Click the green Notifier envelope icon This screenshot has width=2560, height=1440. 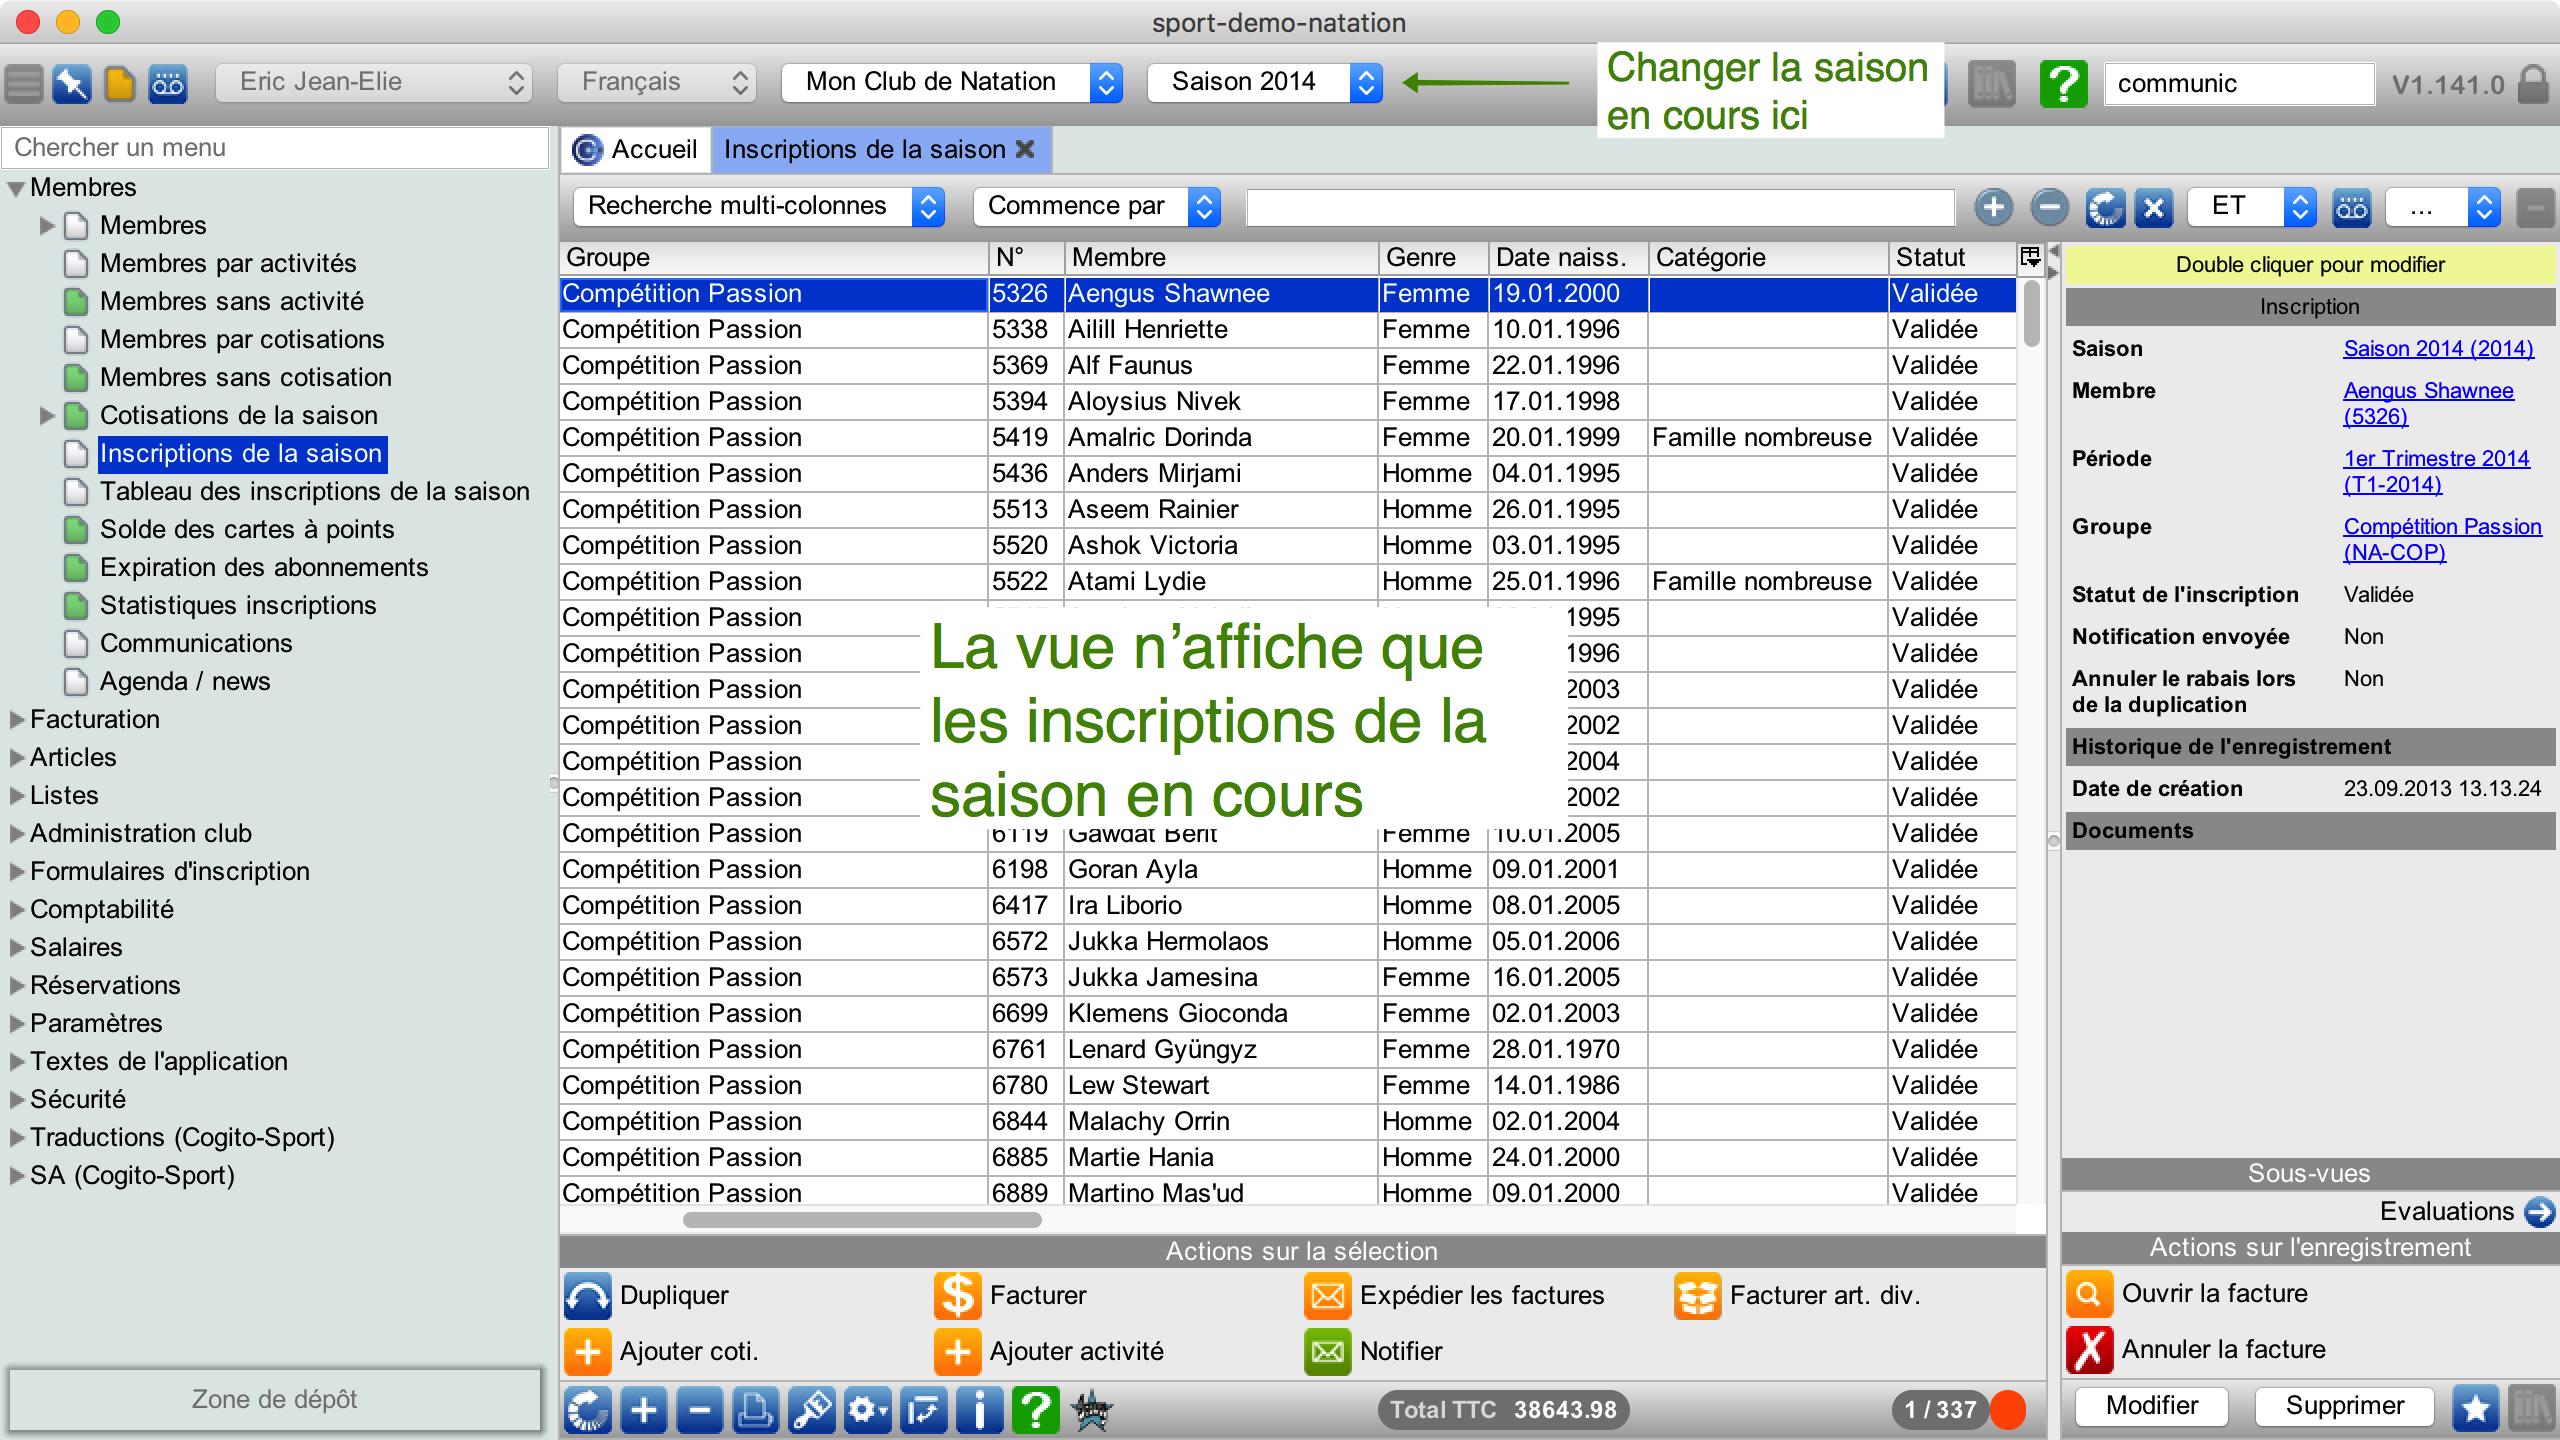(1327, 1351)
